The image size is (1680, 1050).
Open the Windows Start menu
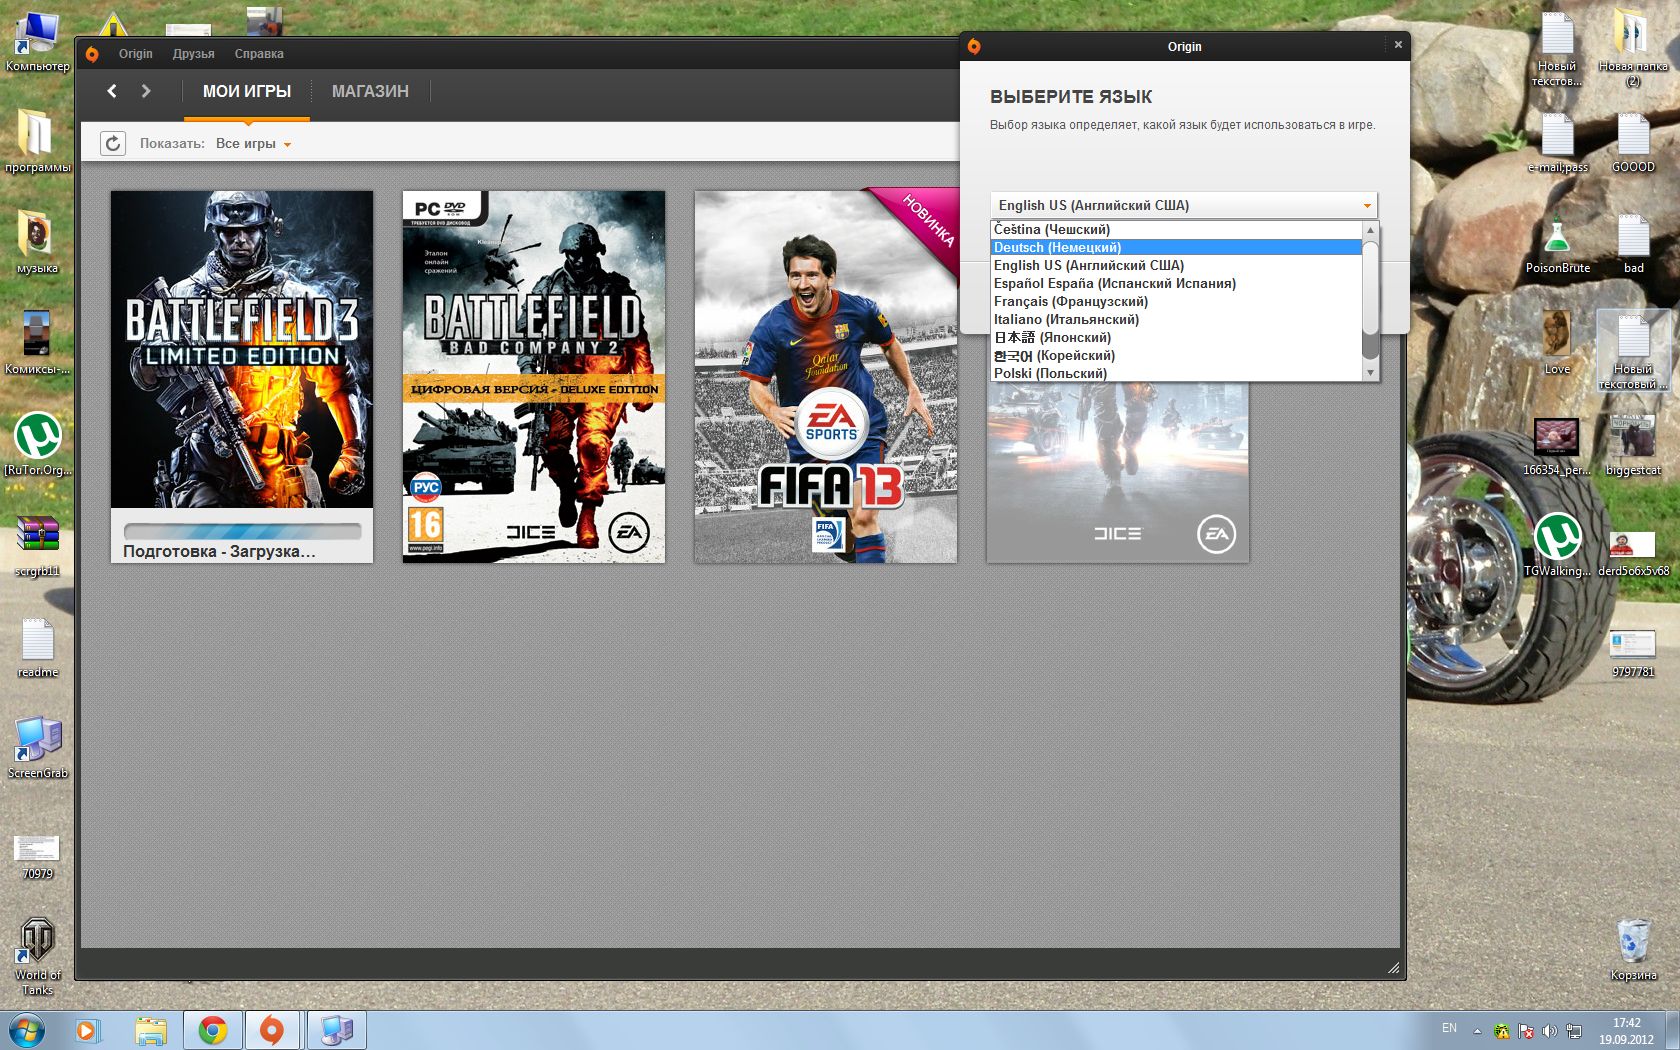(x=27, y=1030)
